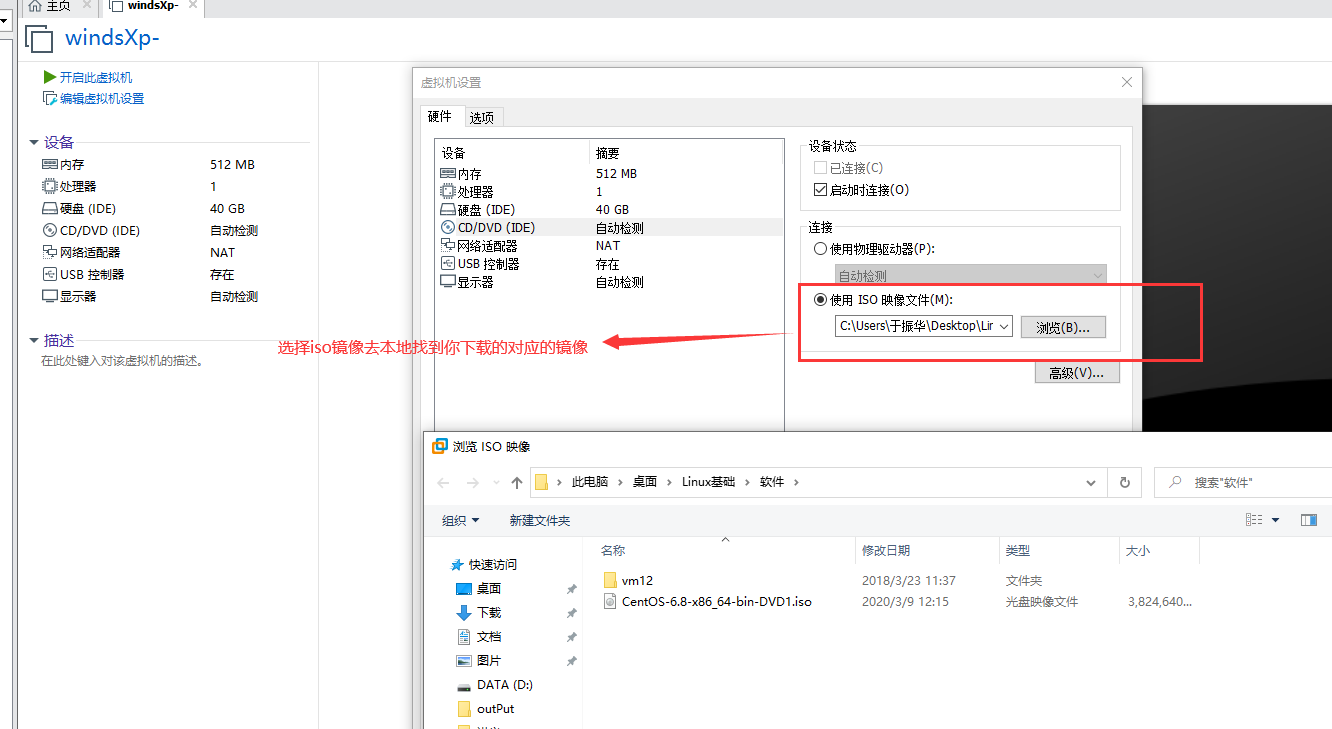This screenshot has width=1332, height=729.
Task: Select the CentOS ISO file icon
Action: tap(611, 602)
